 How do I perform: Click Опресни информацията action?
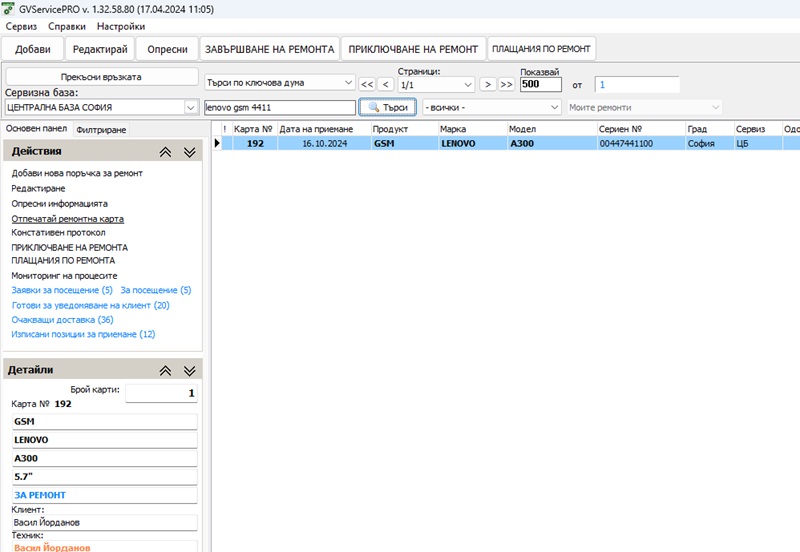tap(60, 204)
